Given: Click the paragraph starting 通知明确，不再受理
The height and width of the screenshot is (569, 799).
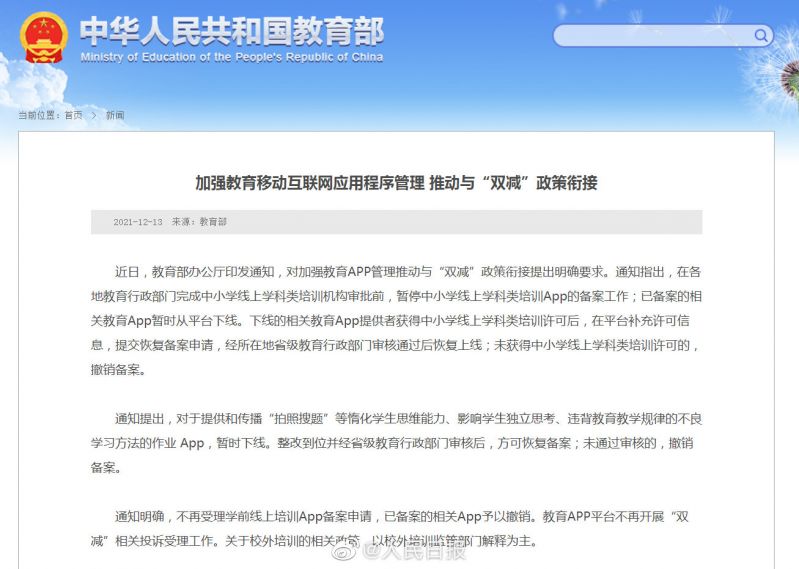Looking at the screenshot, I should click(x=390, y=529).
